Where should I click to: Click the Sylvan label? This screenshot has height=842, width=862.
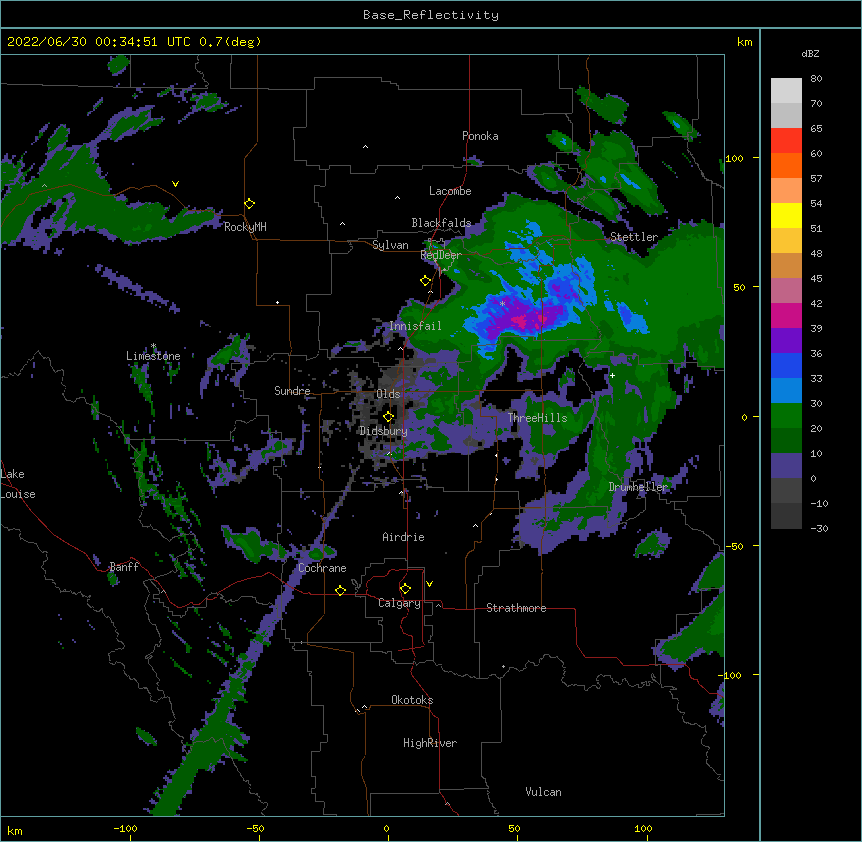(x=390, y=245)
